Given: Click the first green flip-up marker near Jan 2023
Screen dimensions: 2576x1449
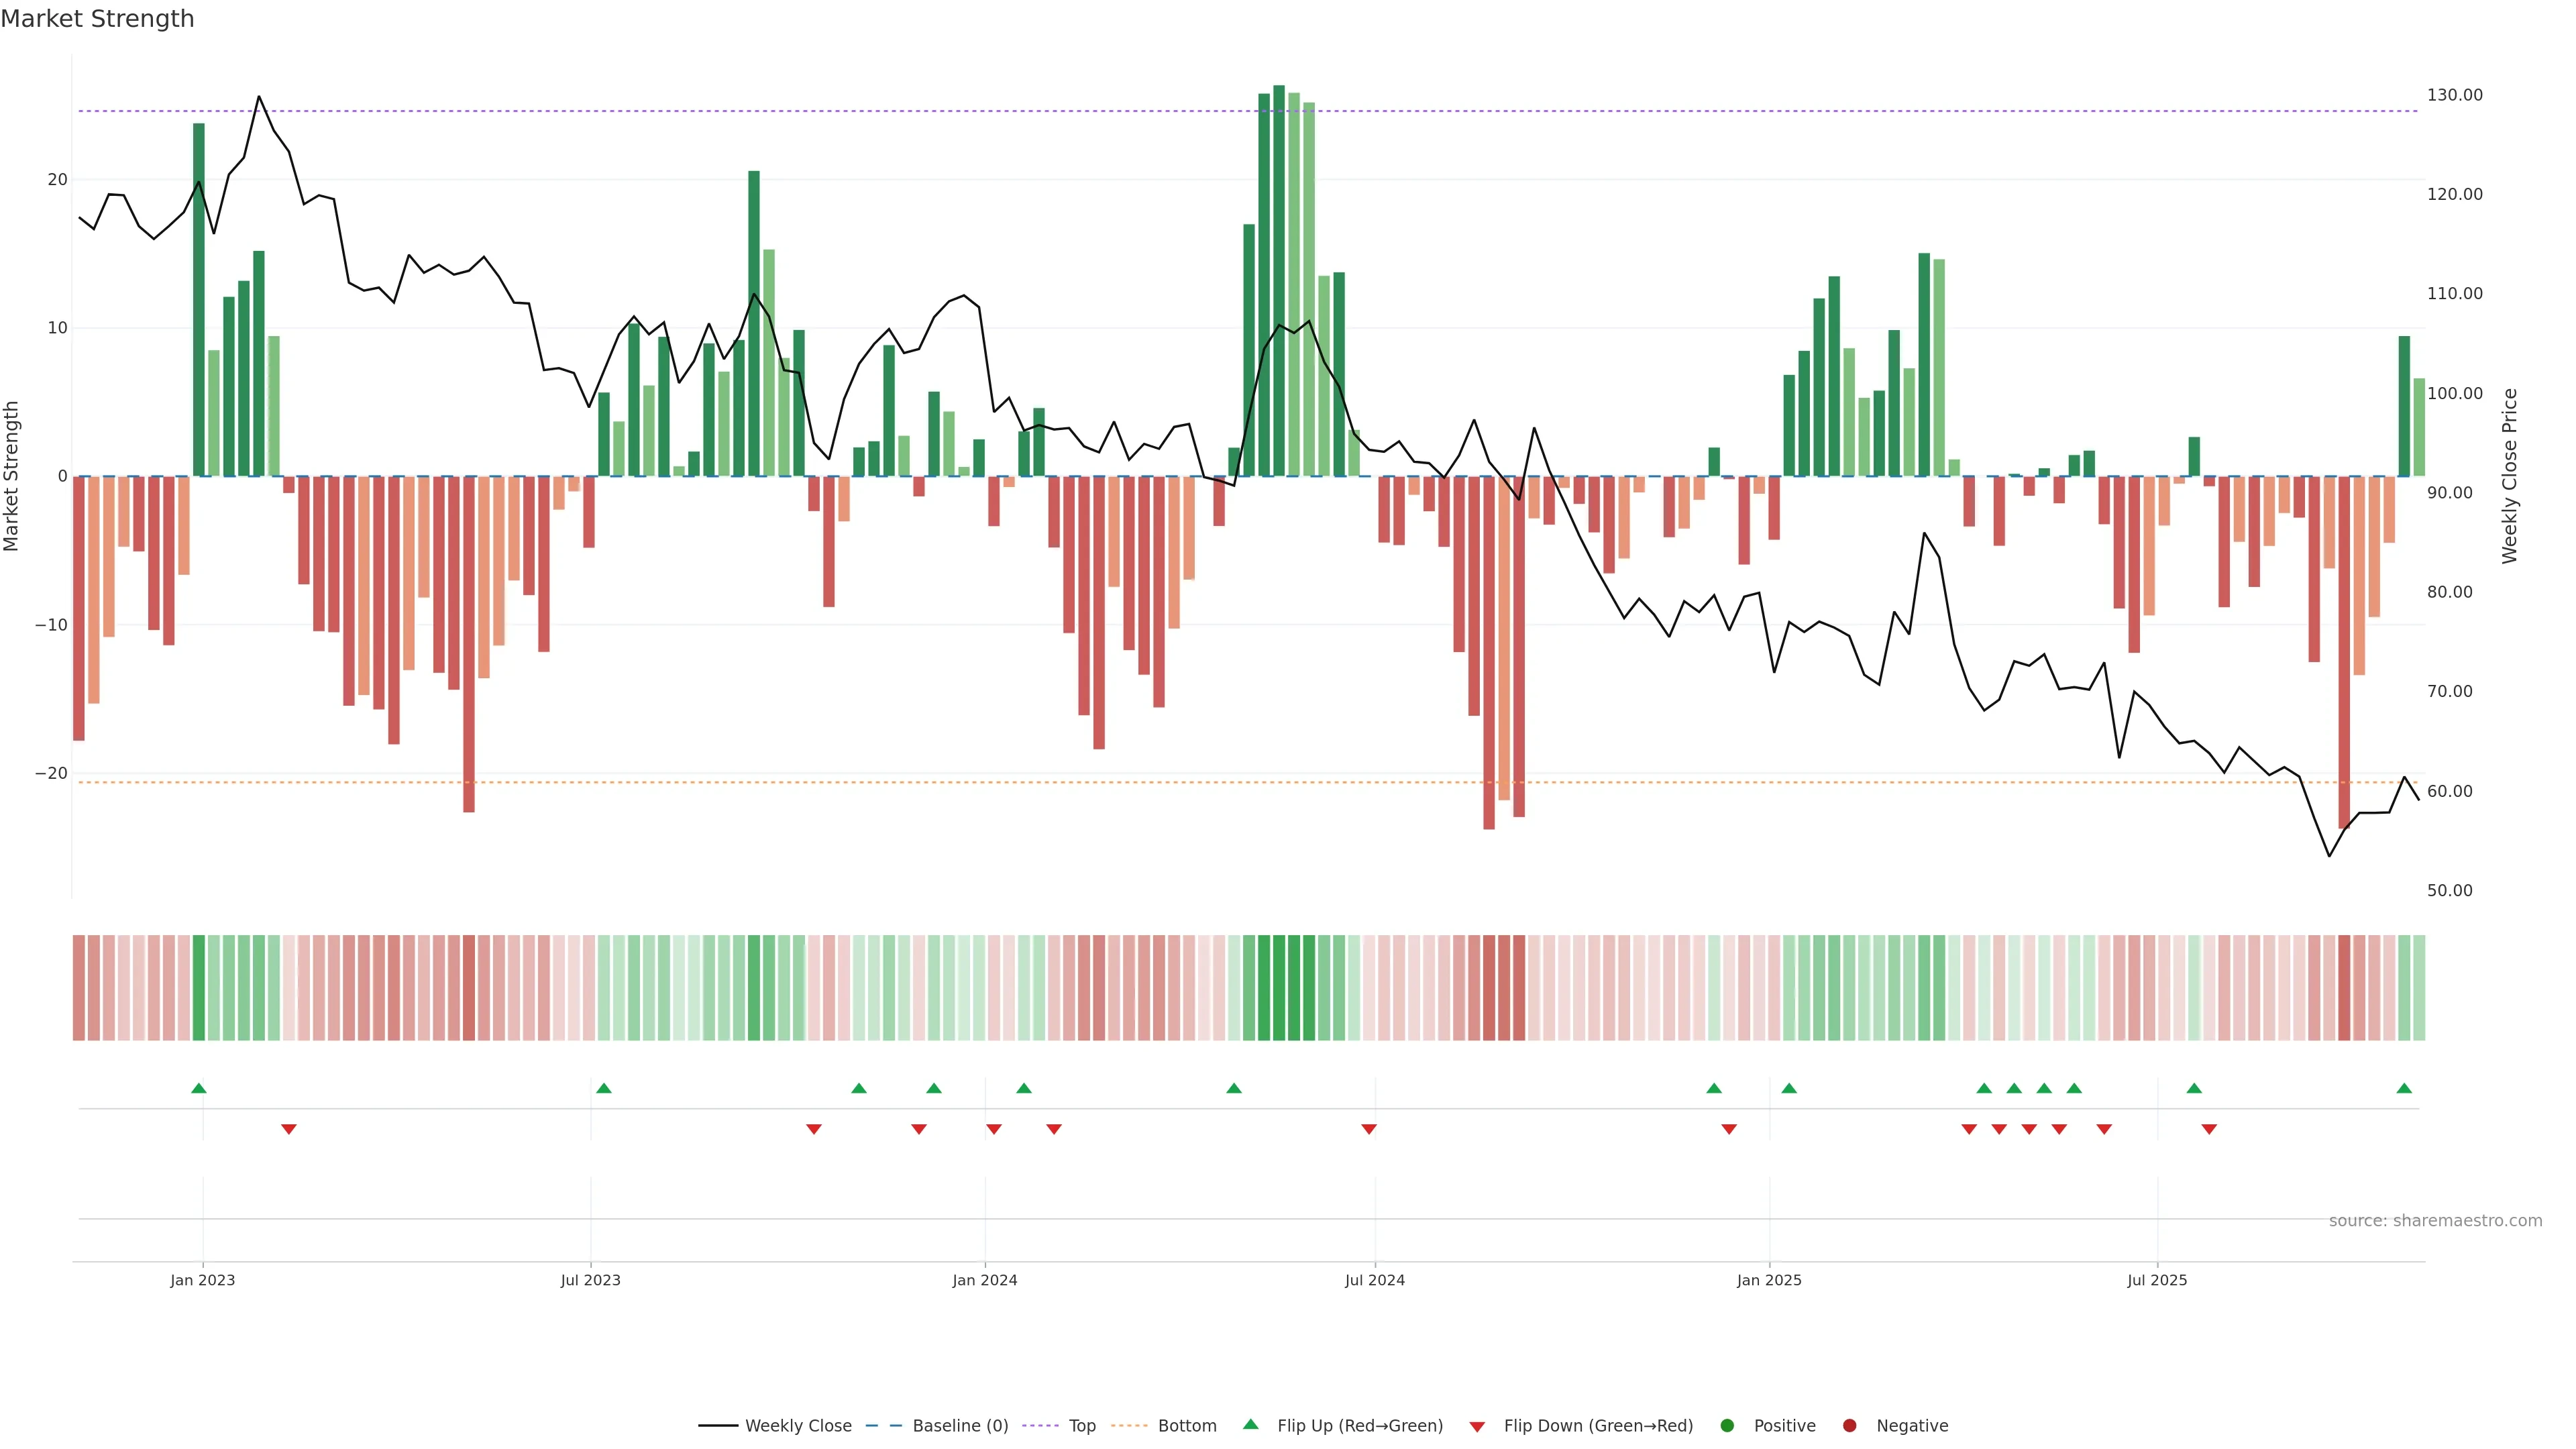Looking at the screenshot, I should pos(198,1088).
